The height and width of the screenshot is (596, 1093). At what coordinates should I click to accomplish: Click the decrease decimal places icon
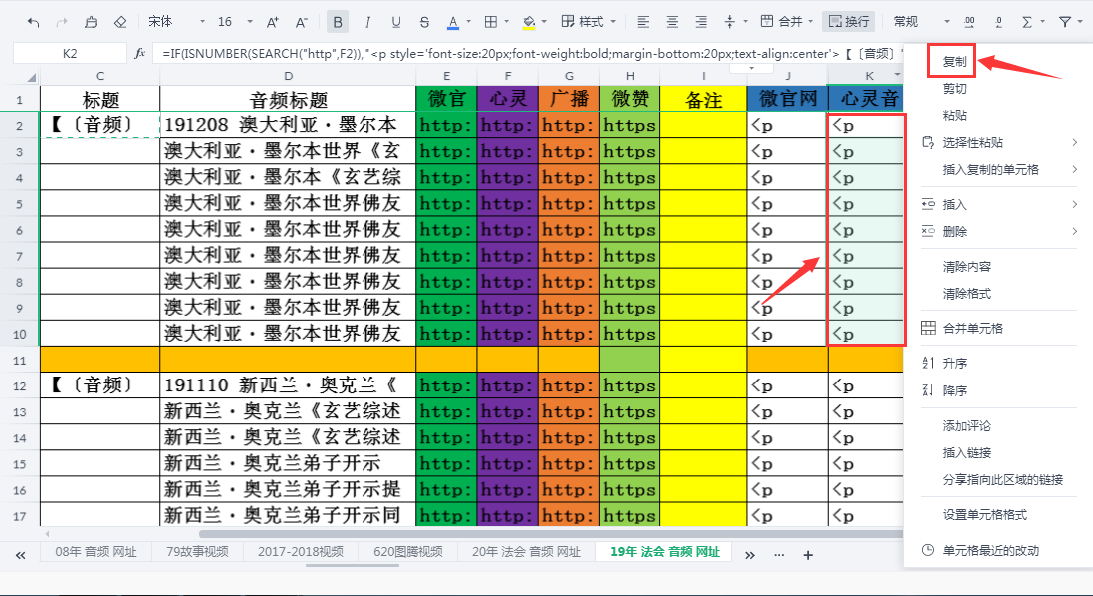click(998, 22)
